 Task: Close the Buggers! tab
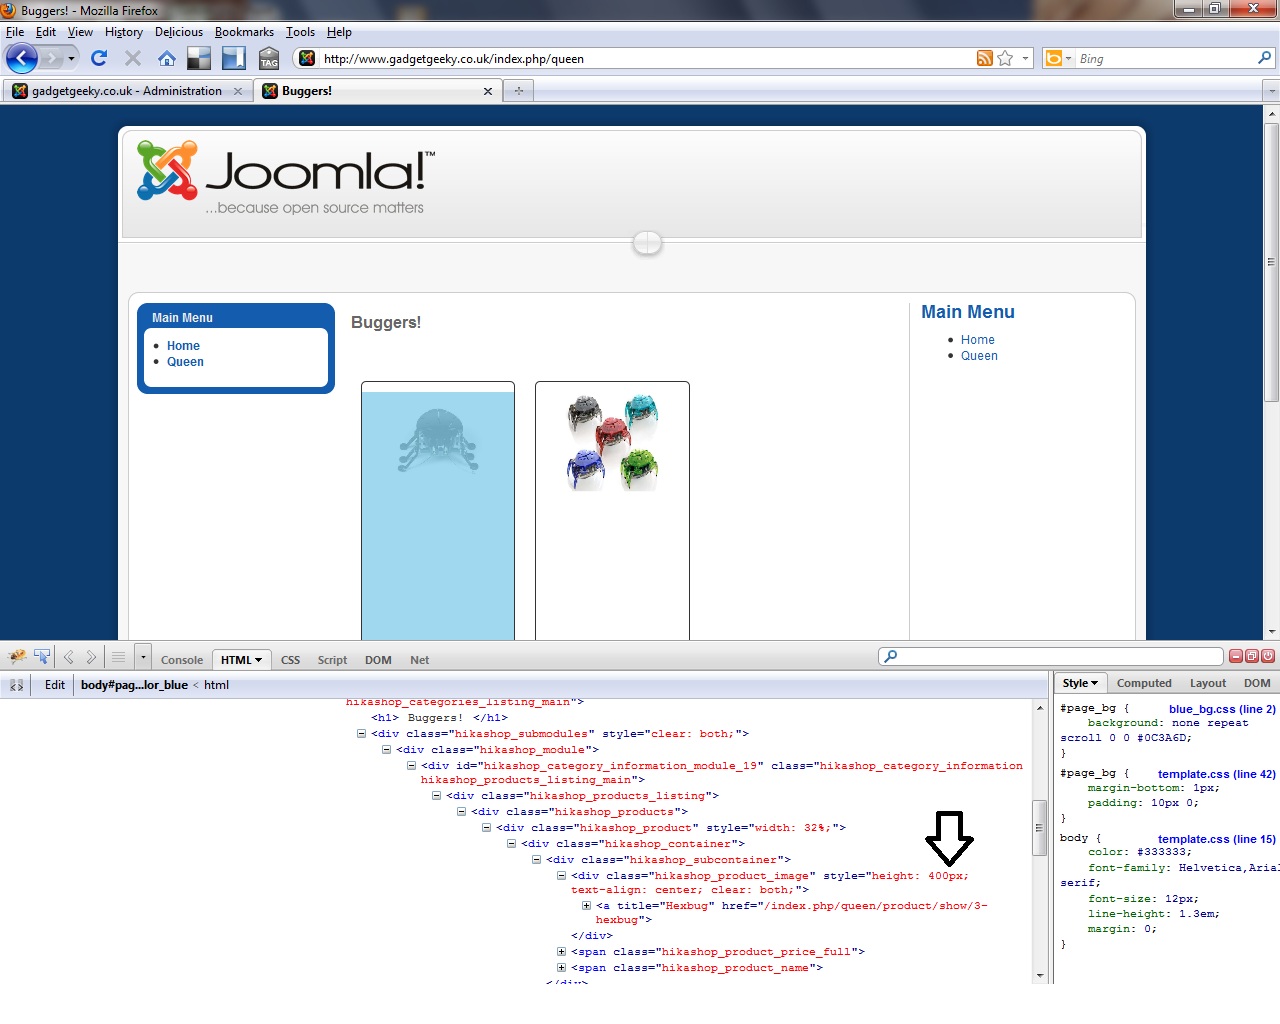(488, 91)
